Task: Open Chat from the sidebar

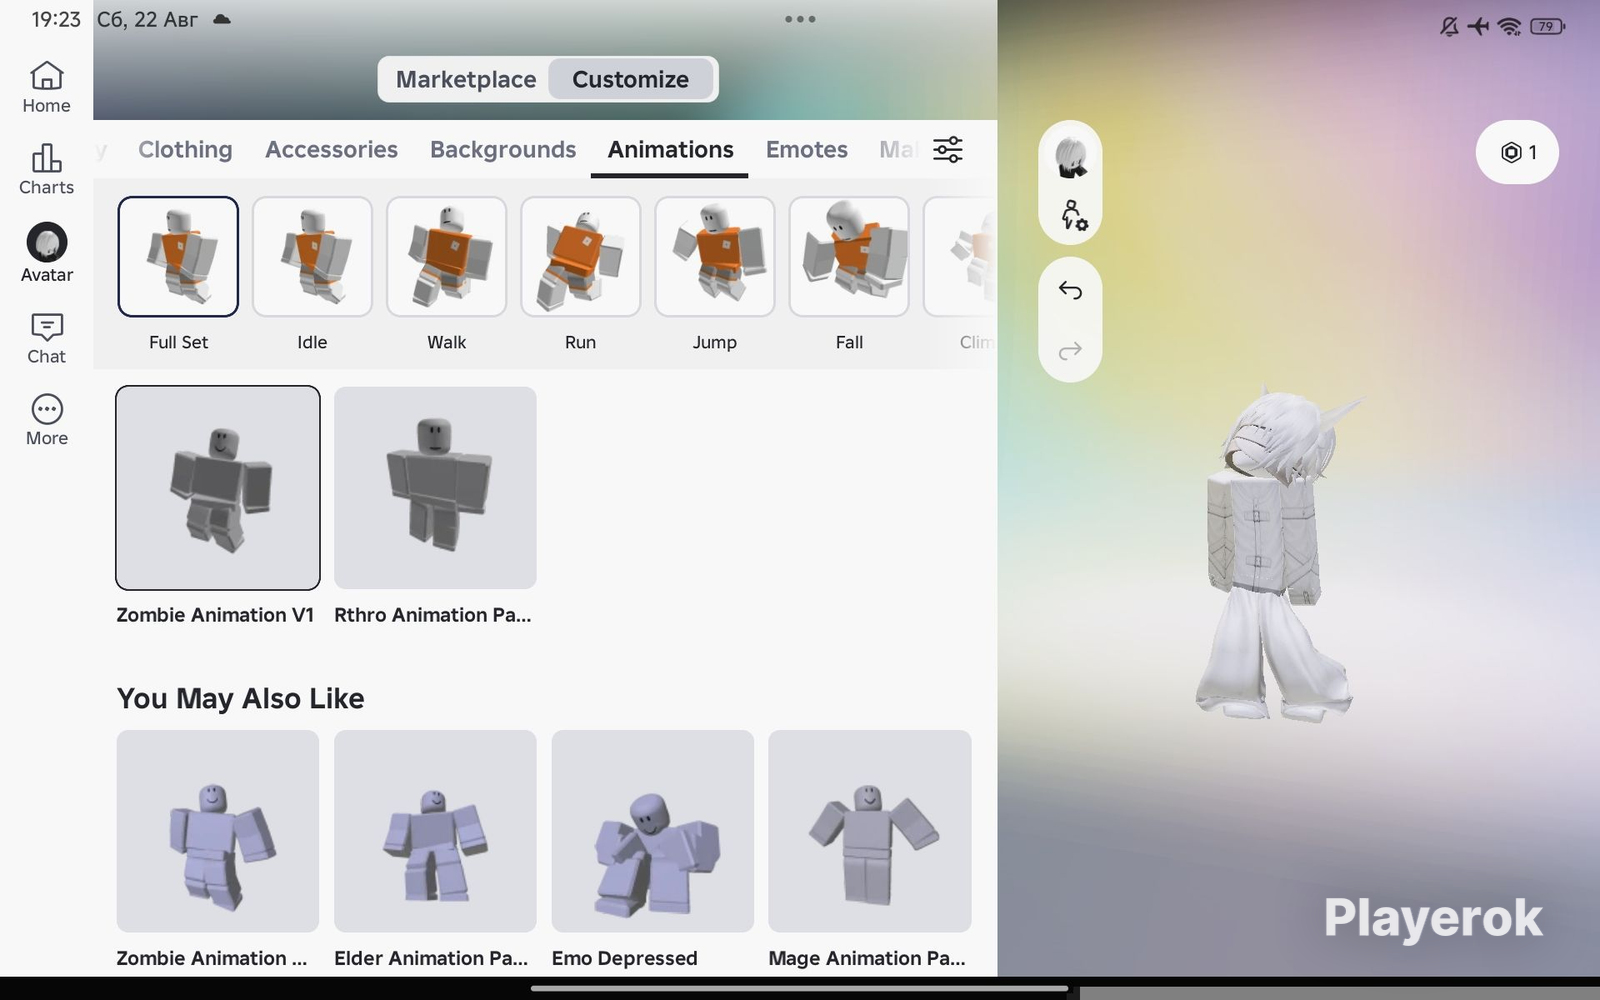Action: (46, 338)
